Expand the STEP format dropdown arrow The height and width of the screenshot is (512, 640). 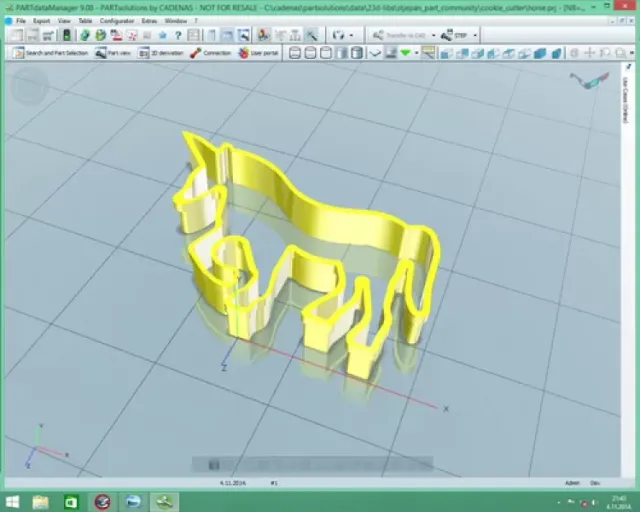click(x=475, y=36)
